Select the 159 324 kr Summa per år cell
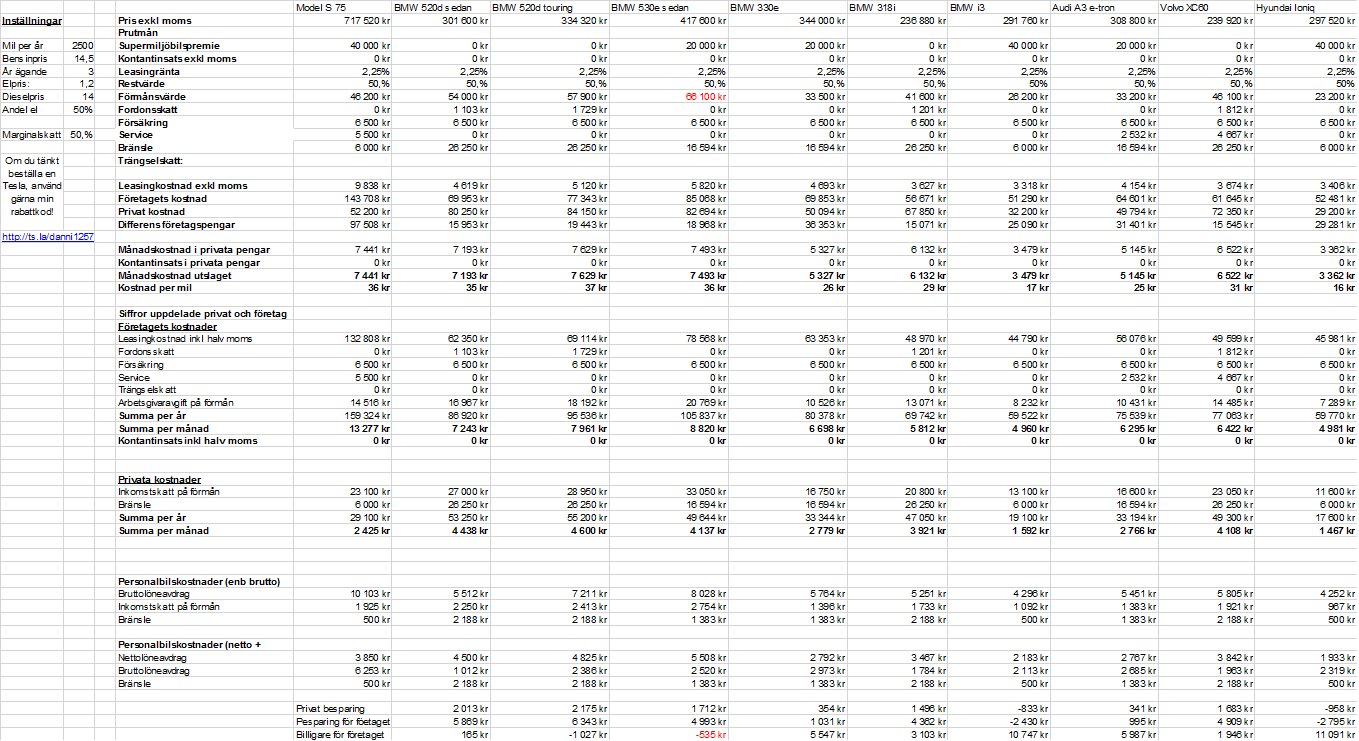The image size is (1359, 741). point(367,416)
